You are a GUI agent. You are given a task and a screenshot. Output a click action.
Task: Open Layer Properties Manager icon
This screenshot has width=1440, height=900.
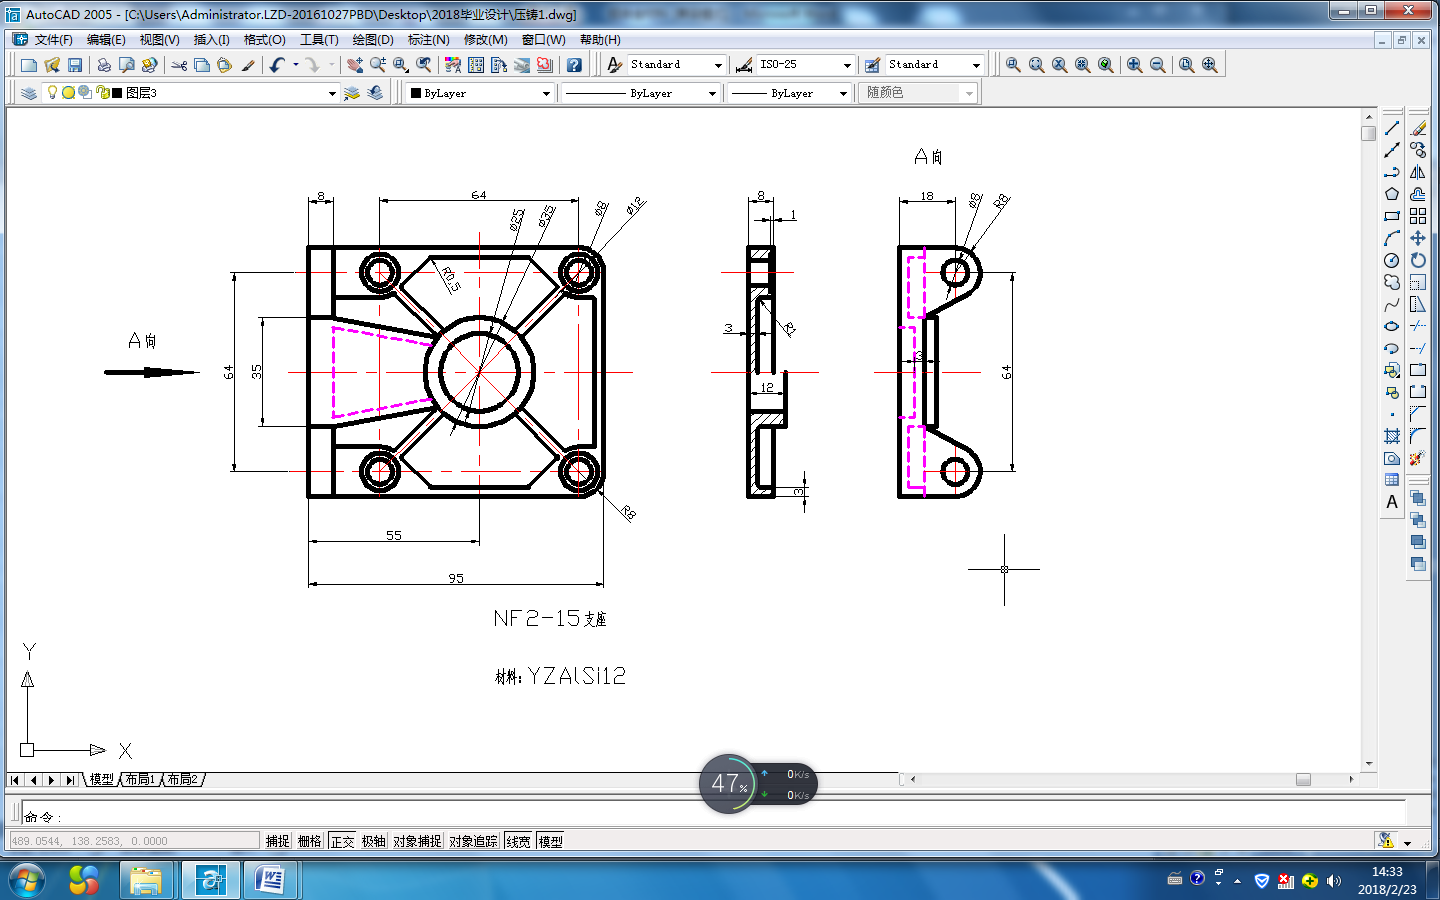29,93
